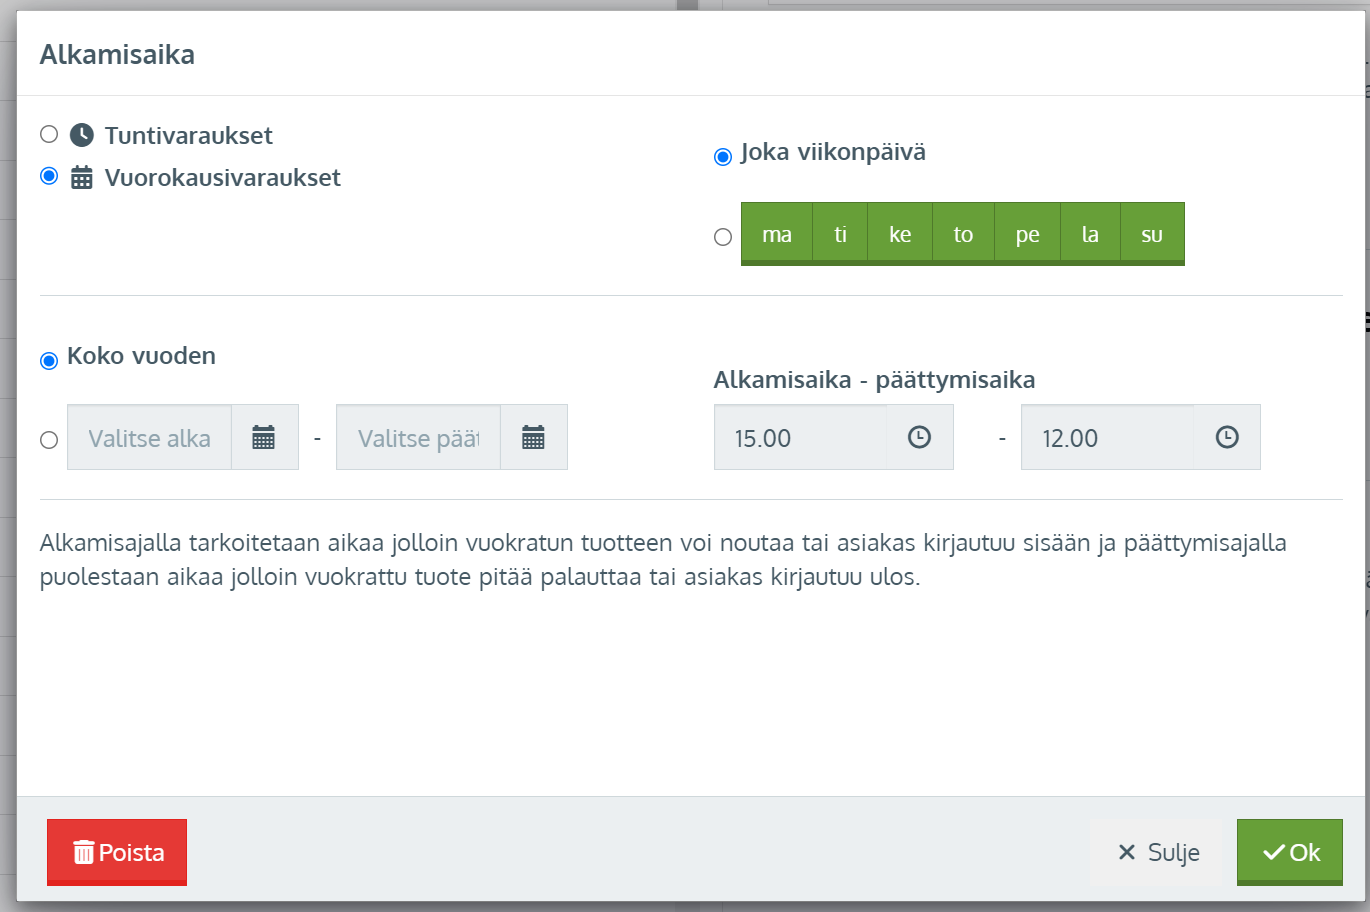
Task: Click the start time field showing 15.00
Action: pos(800,438)
